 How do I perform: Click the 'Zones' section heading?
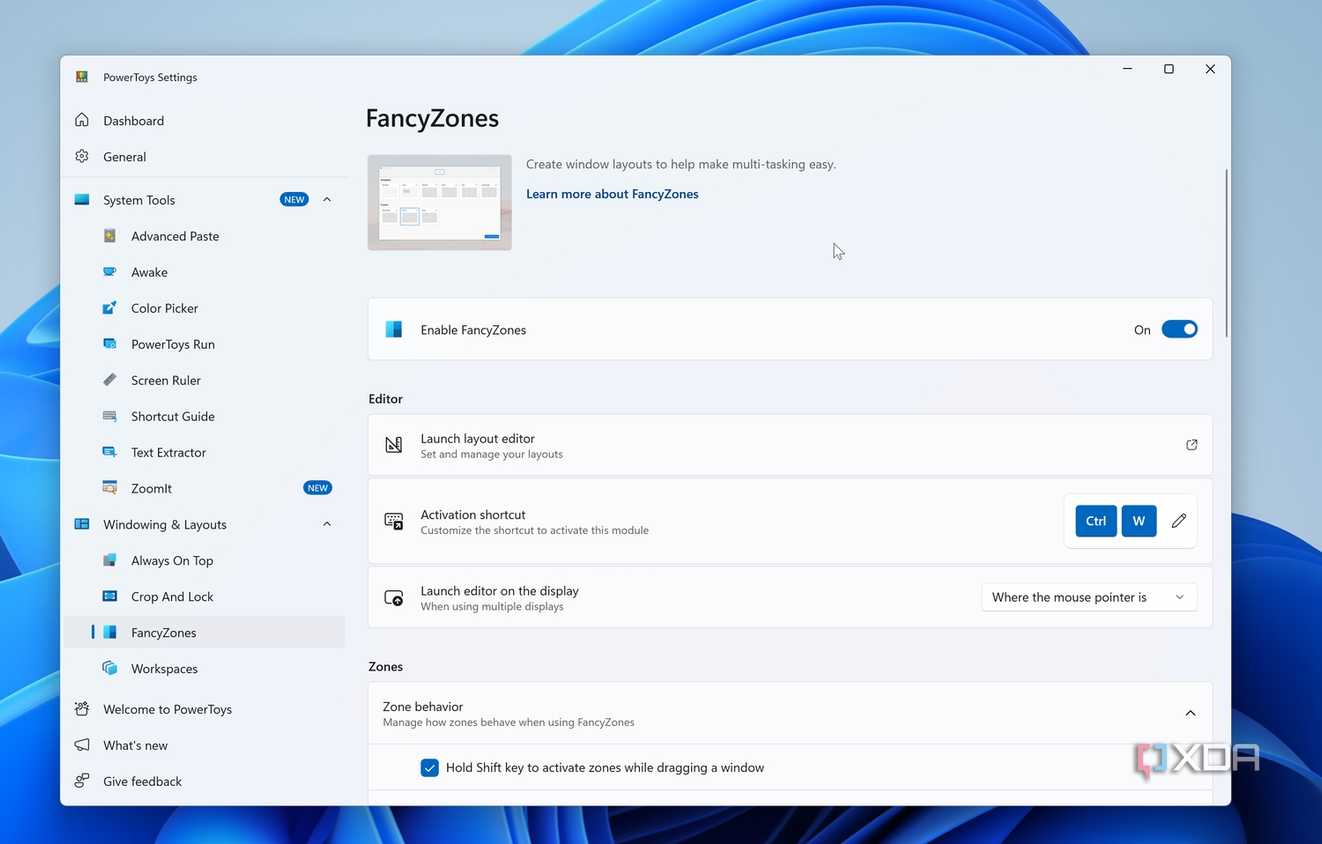(386, 666)
